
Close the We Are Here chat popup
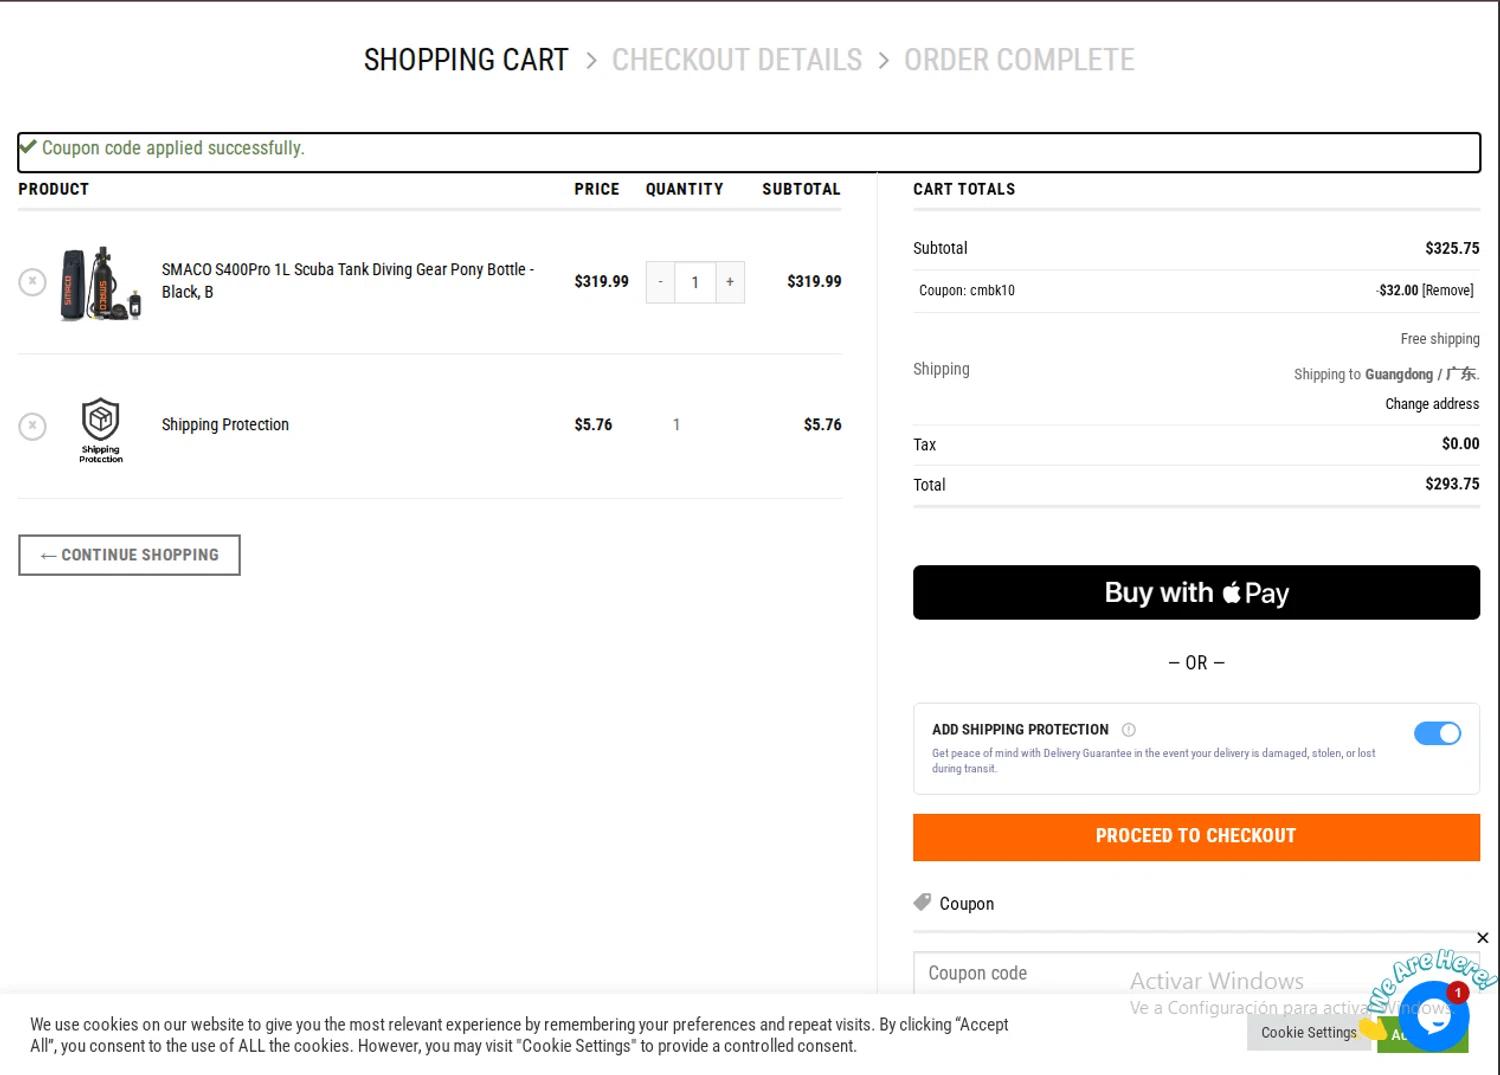[1483, 938]
